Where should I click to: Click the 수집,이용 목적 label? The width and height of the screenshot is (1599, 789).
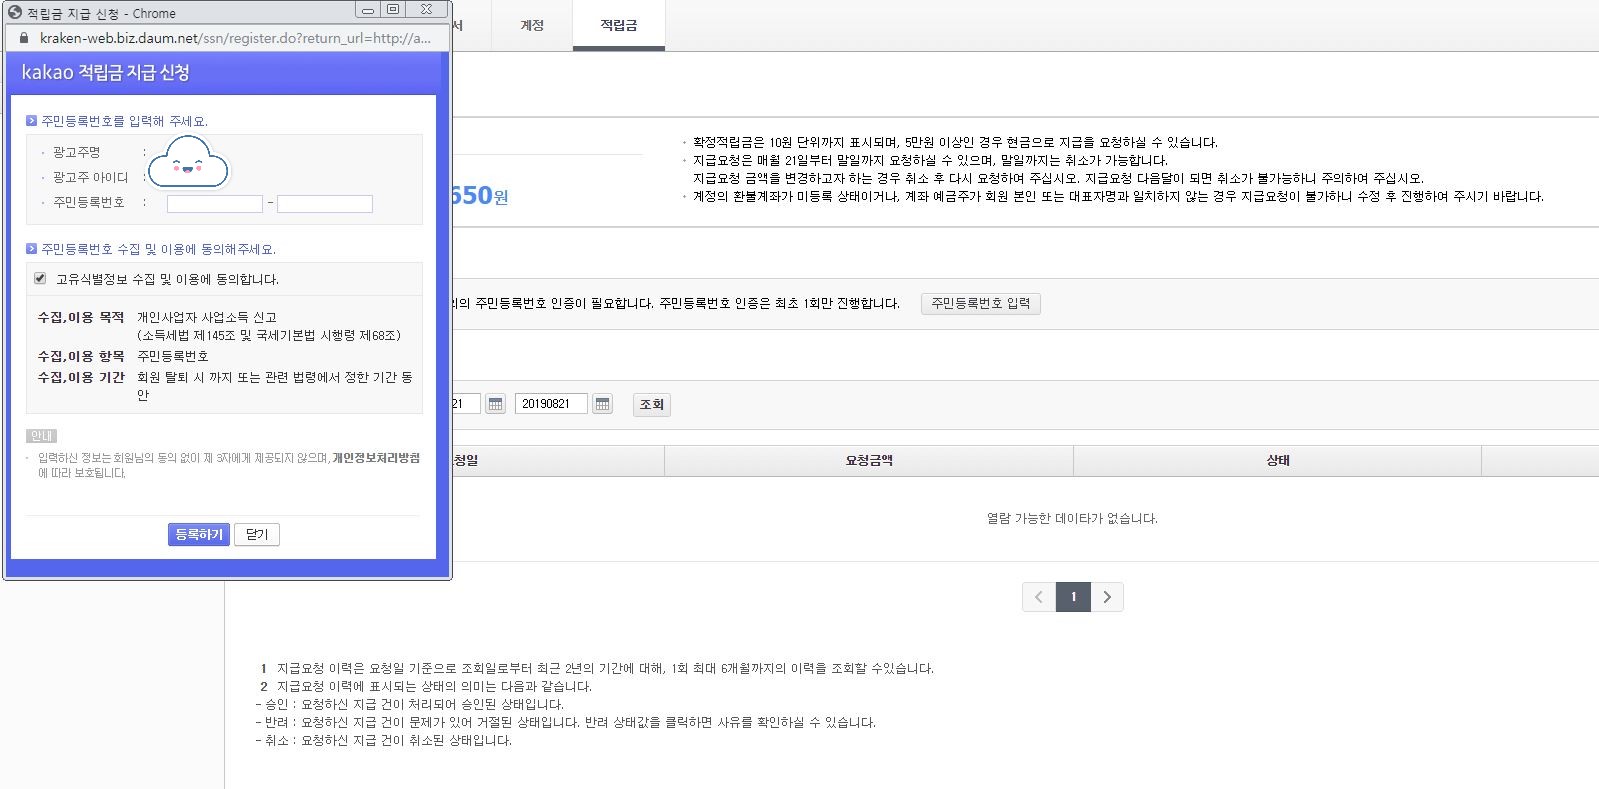81,317
